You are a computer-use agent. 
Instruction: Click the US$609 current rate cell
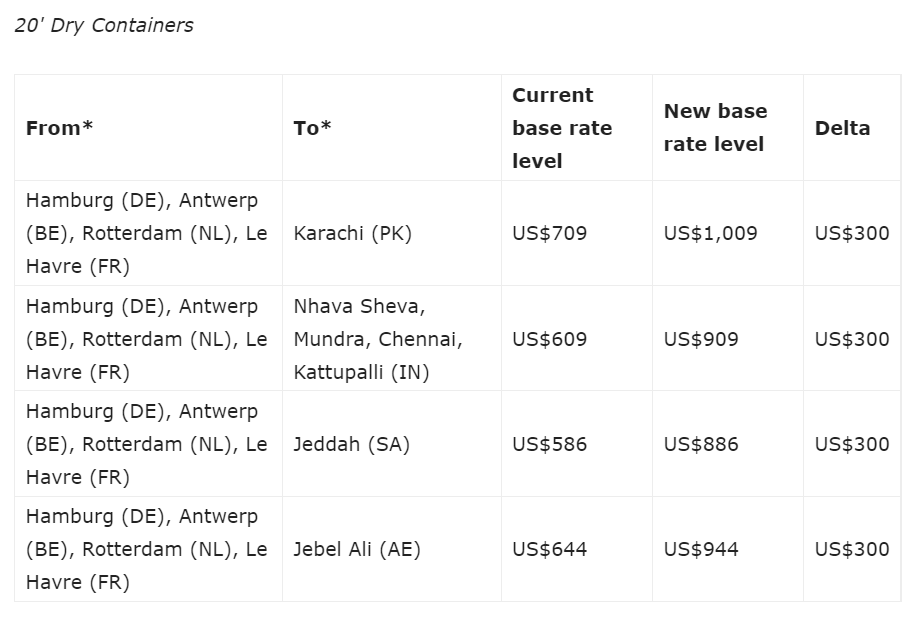(x=549, y=339)
